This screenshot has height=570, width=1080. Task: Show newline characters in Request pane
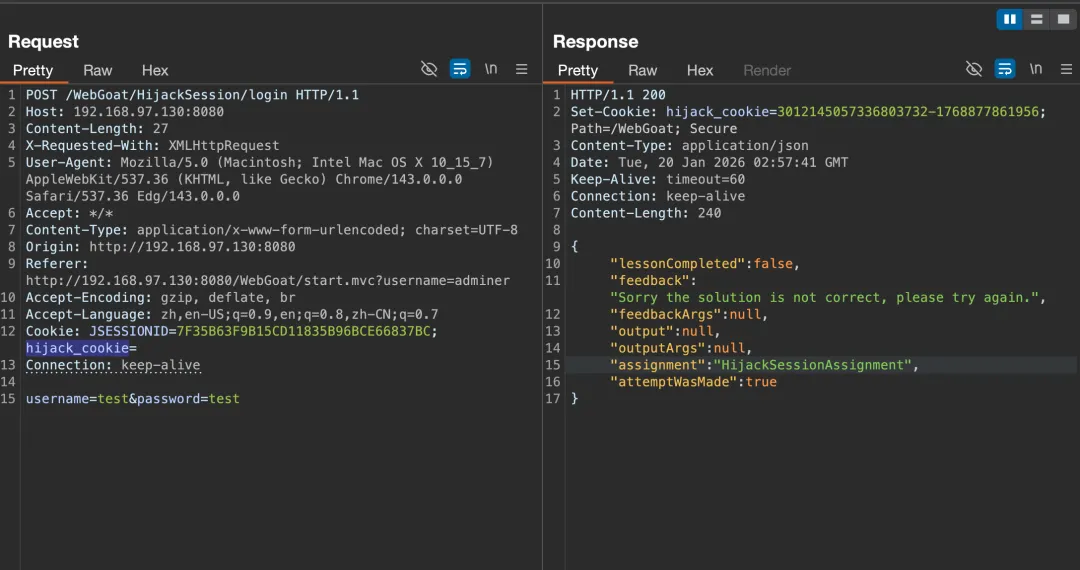tap(491, 69)
